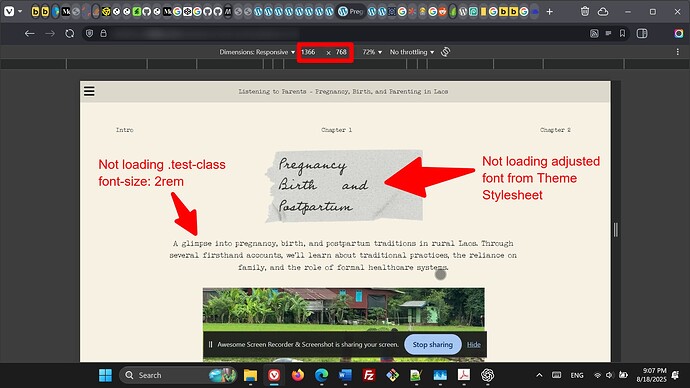The height and width of the screenshot is (388, 690).
Task: Open notification bell in tray
Action: (x=675, y=375)
